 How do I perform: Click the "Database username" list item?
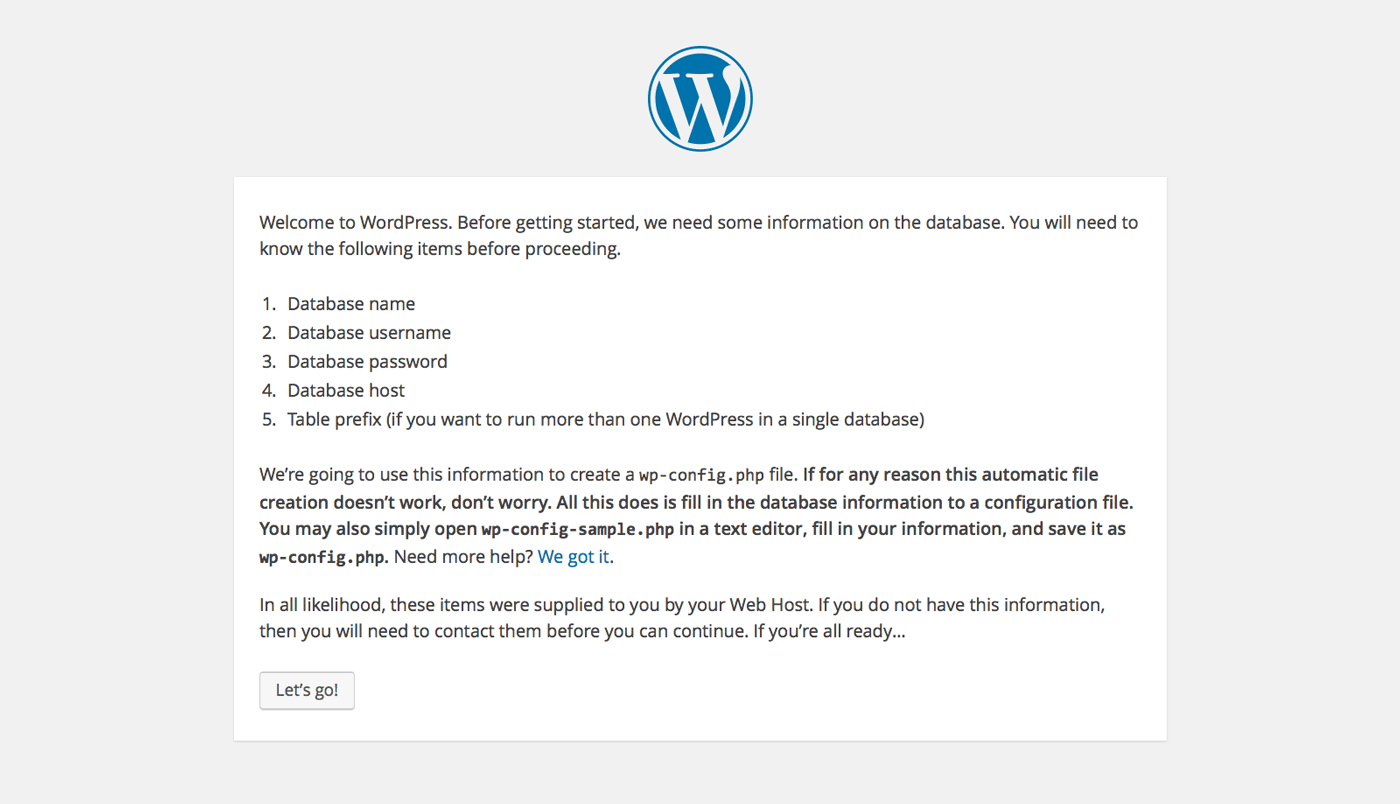click(x=369, y=333)
